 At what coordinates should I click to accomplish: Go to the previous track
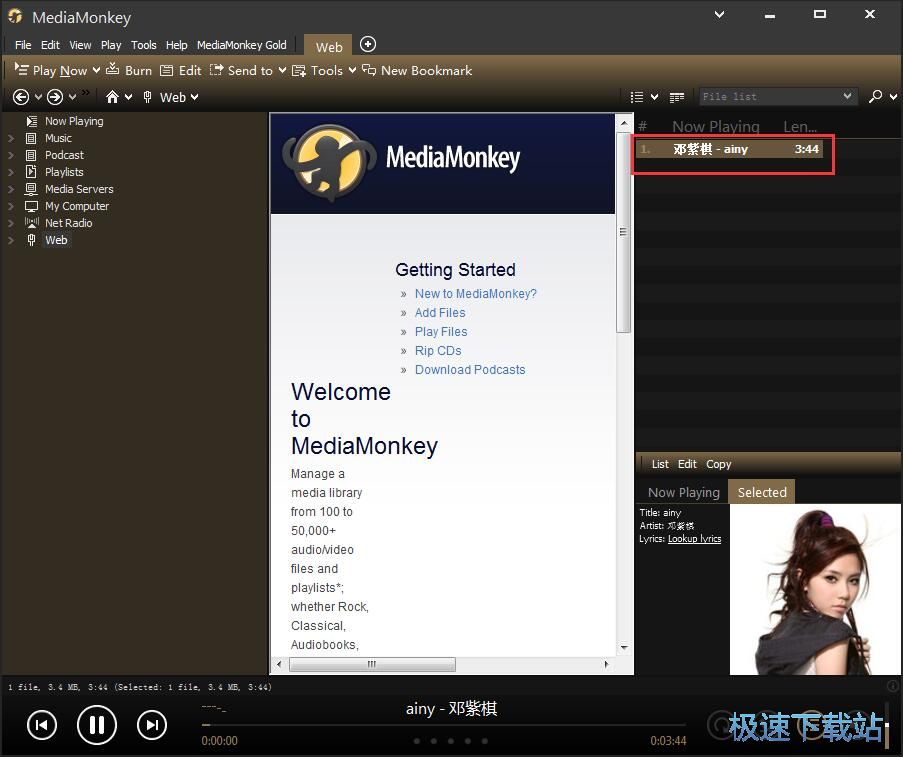(x=42, y=724)
